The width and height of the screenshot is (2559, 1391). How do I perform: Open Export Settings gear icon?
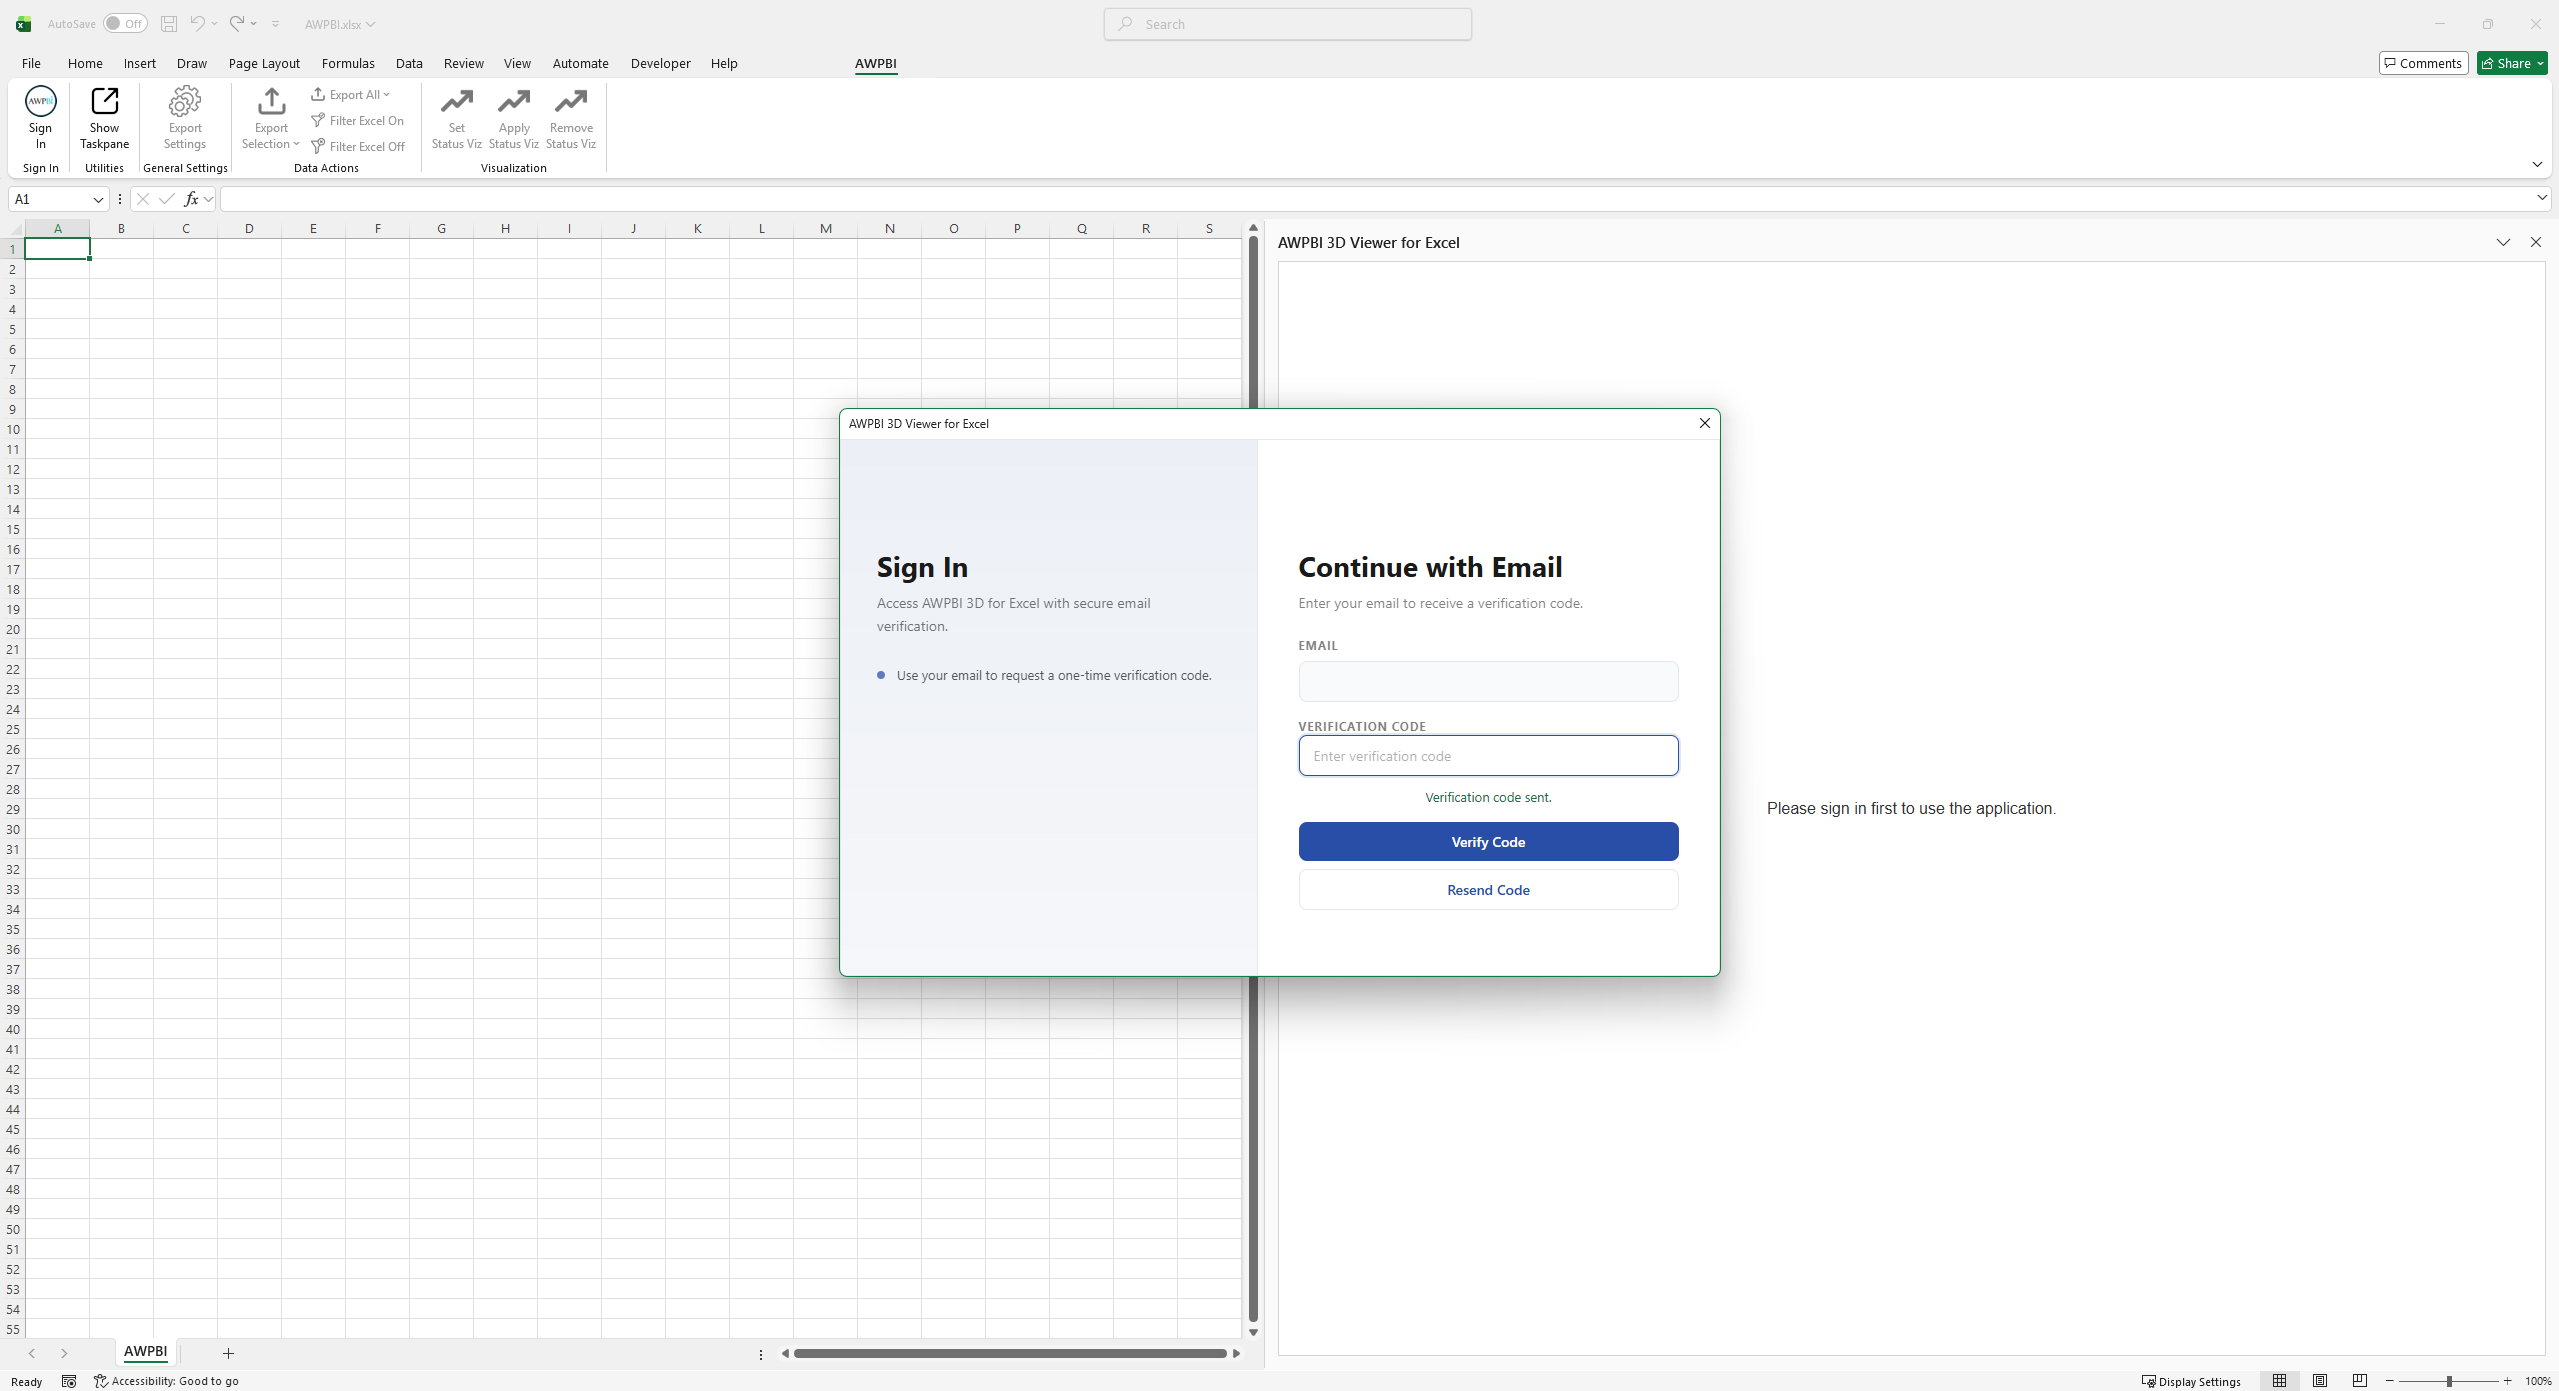[x=185, y=101]
